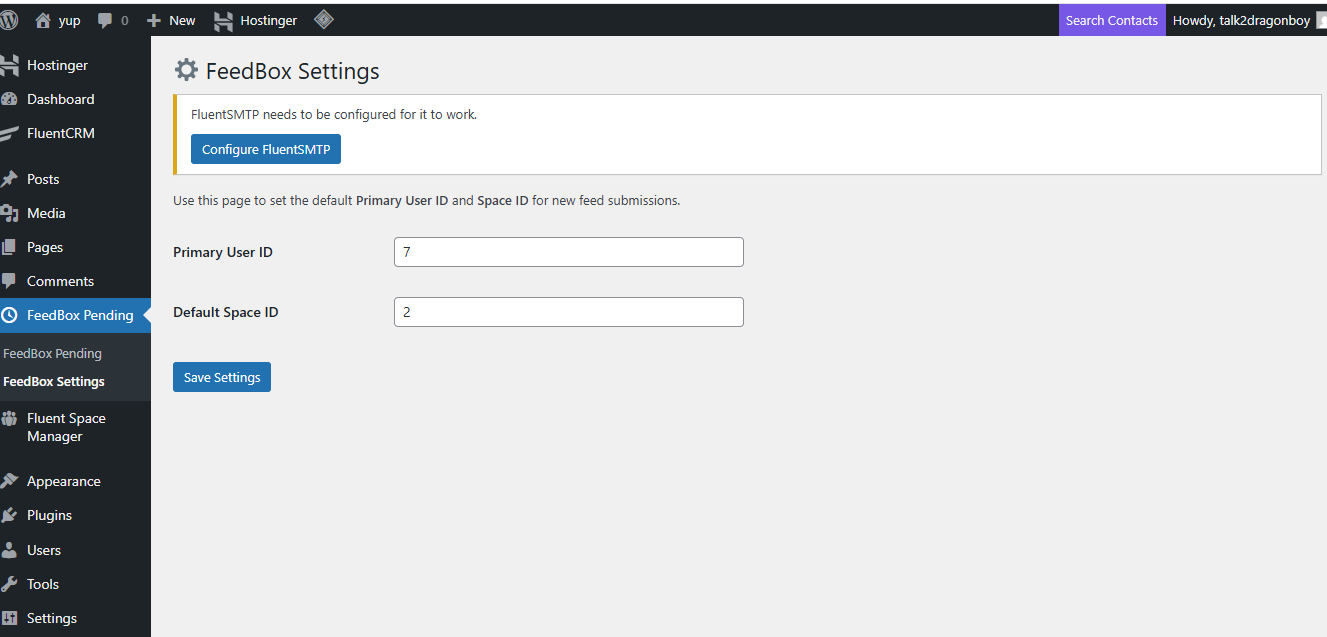Open FeedBox Settings submenu link
This screenshot has height=637, width=1327.
point(54,381)
